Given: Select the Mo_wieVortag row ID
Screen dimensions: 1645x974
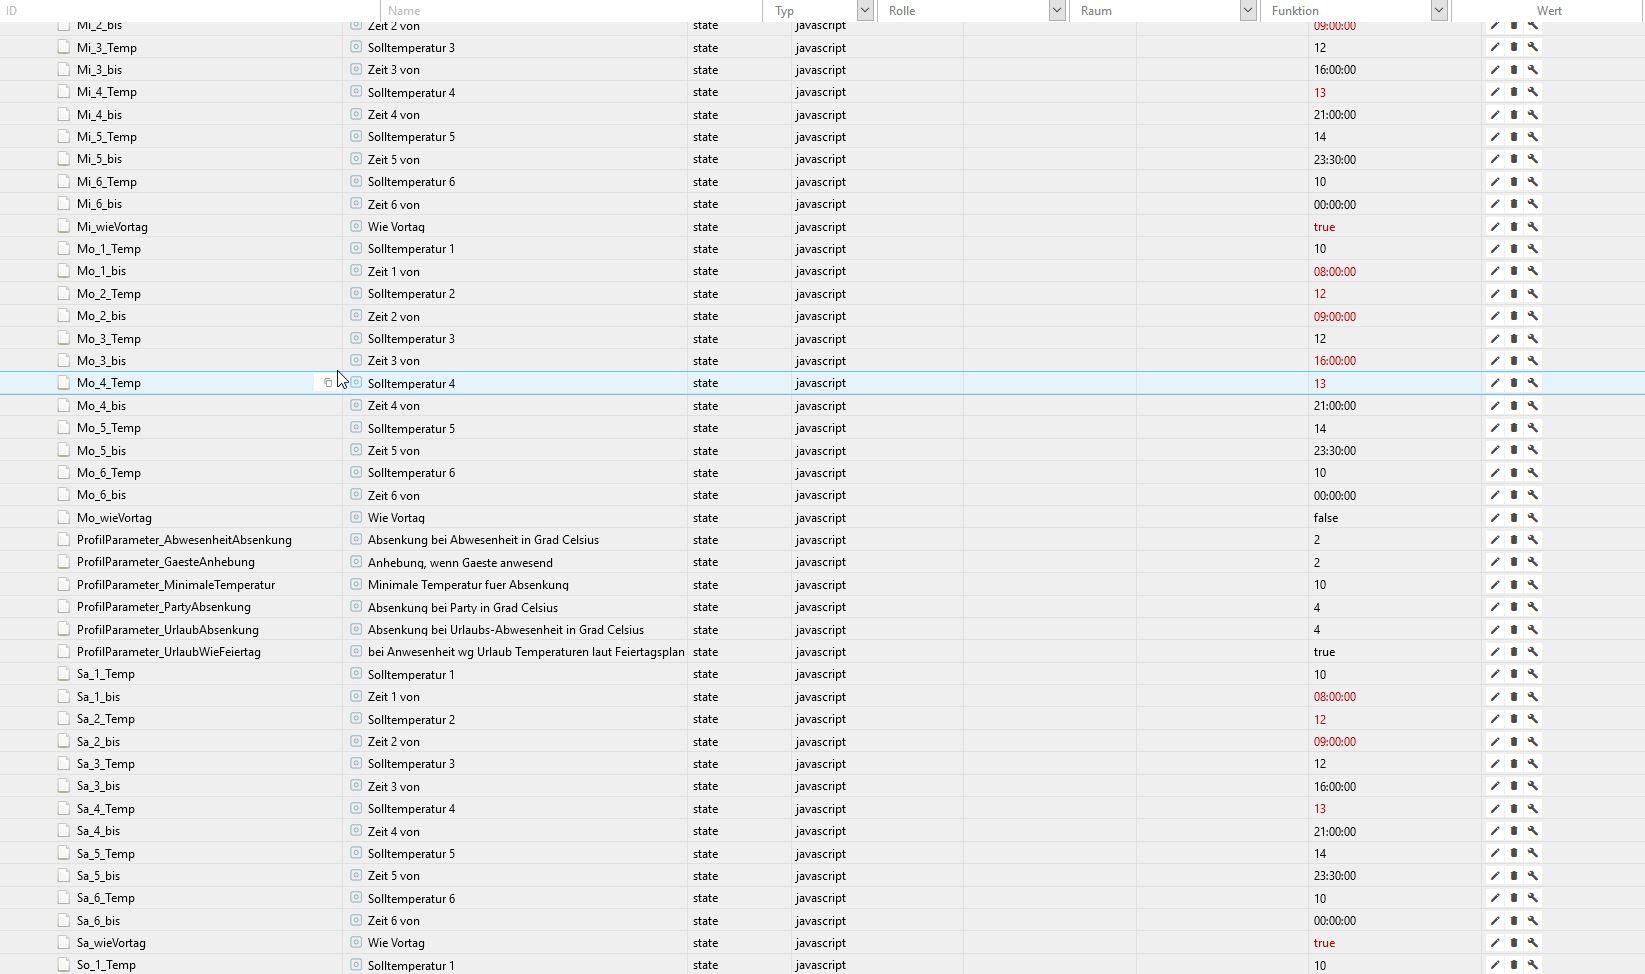Looking at the screenshot, I should click(x=114, y=518).
